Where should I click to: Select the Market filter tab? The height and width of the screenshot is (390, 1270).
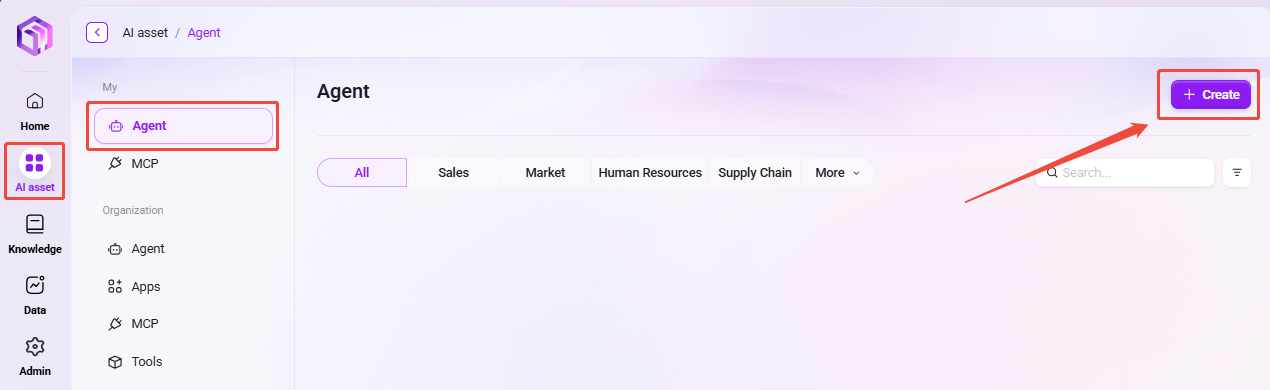pyautogui.click(x=546, y=172)
